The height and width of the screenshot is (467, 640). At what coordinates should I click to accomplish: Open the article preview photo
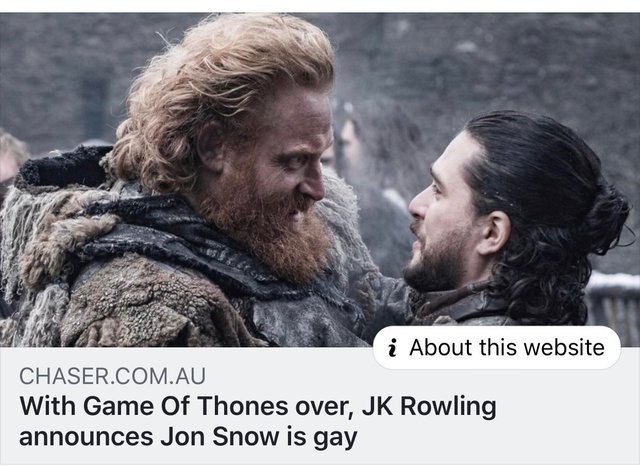click(x=320, y=180)
